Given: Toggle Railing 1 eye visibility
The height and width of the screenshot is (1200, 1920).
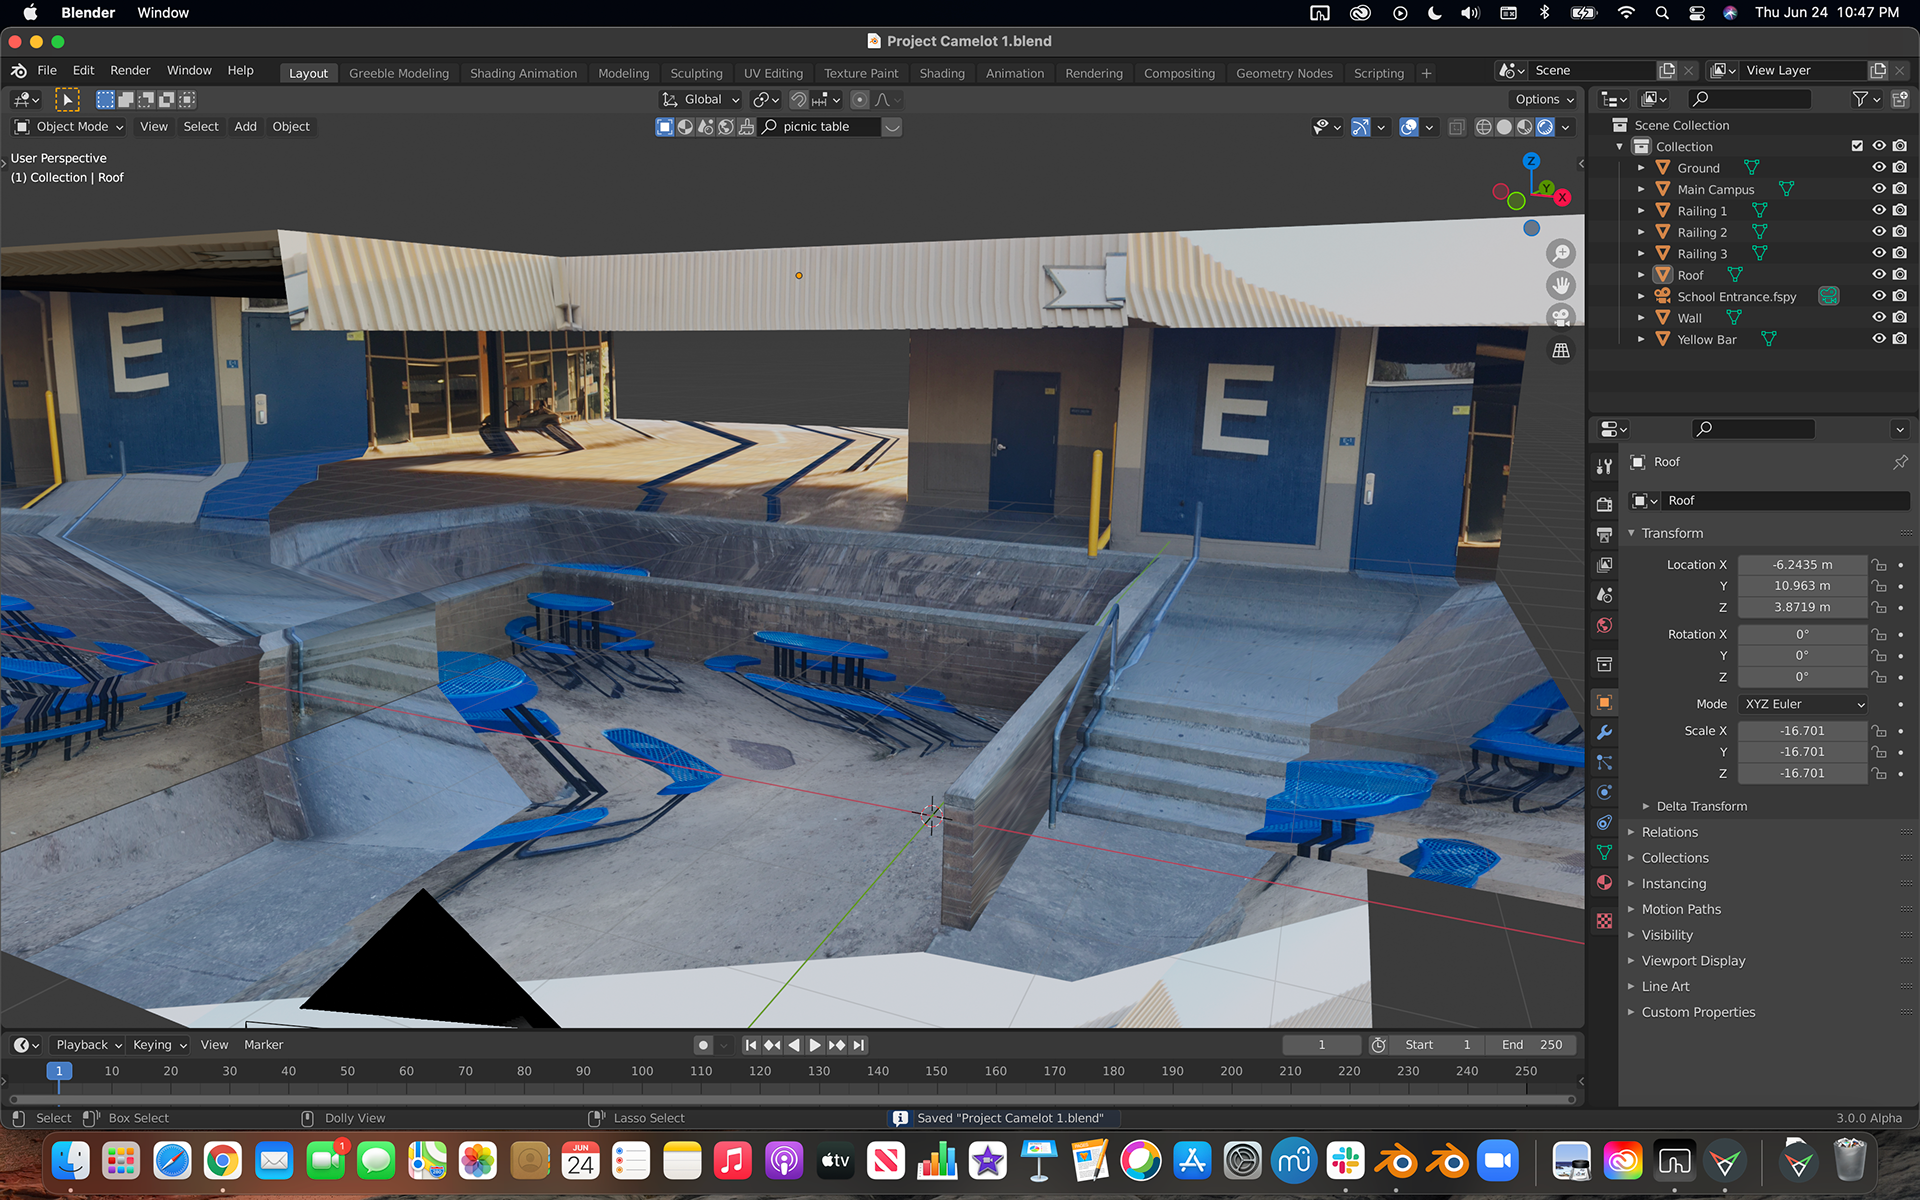Looking at the screenshot, I should tap(1879, 211).
